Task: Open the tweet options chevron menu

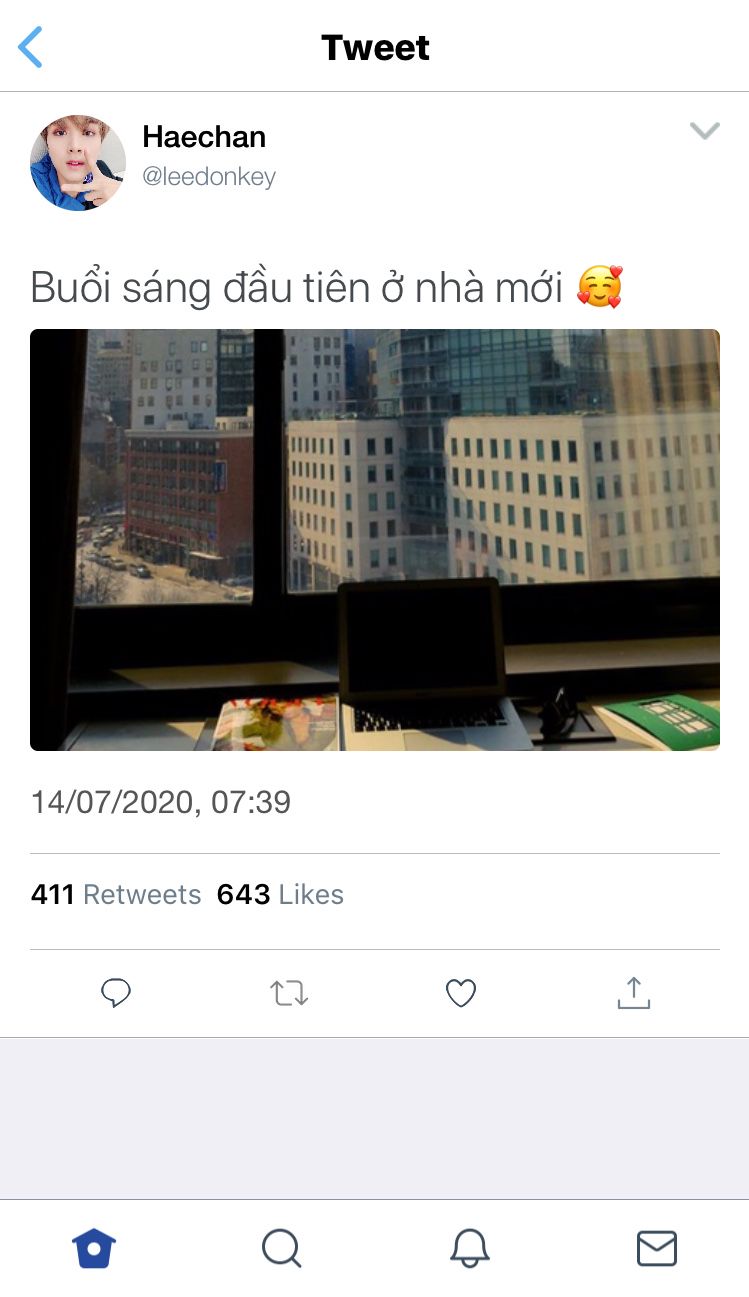Action: (x=705, y=131)
